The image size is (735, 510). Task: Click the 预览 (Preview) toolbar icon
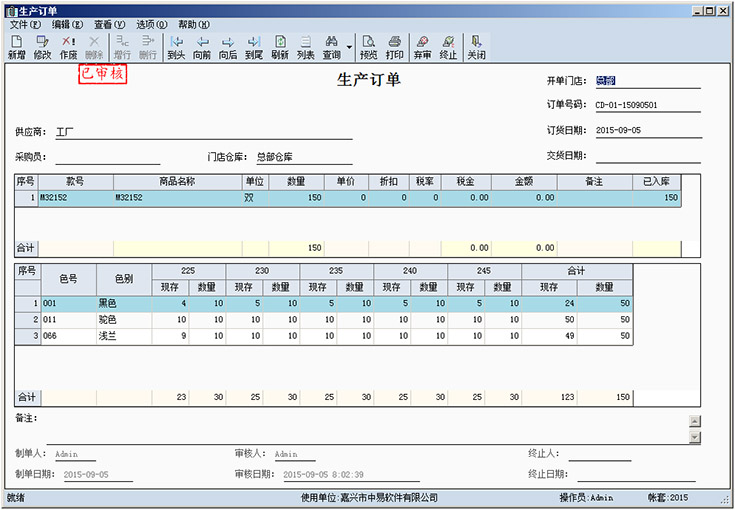368,47
